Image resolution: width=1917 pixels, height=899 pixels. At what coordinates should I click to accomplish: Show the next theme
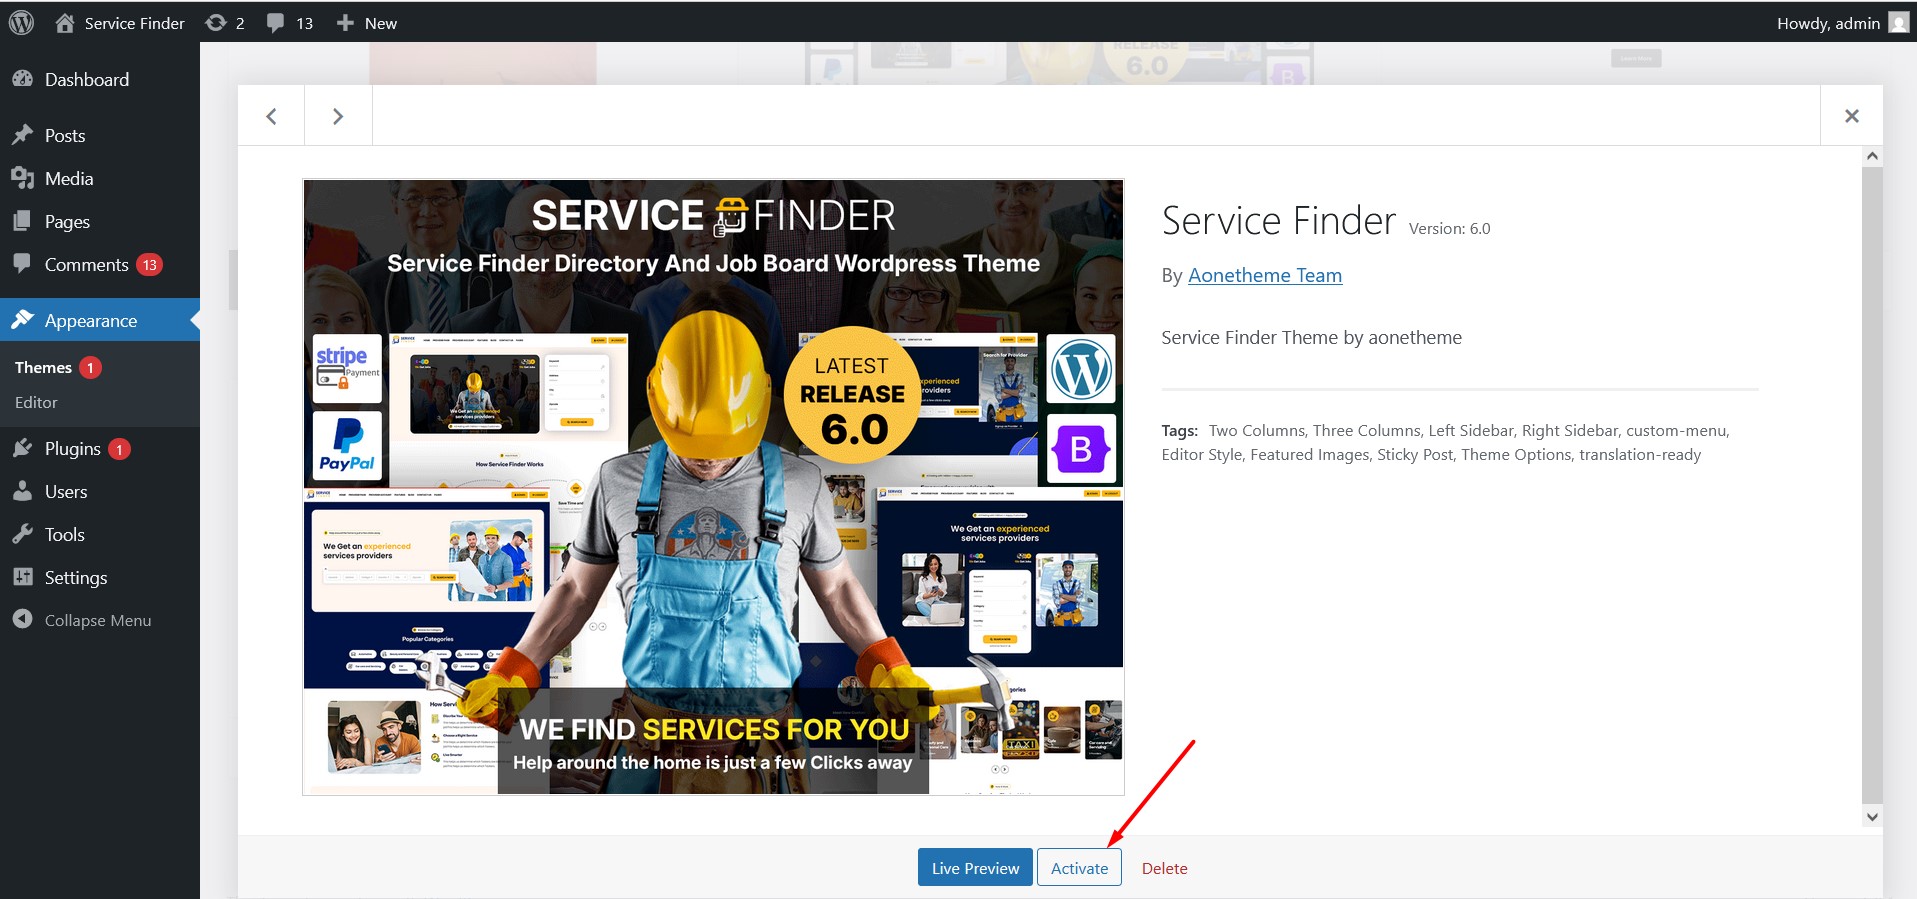338,116
